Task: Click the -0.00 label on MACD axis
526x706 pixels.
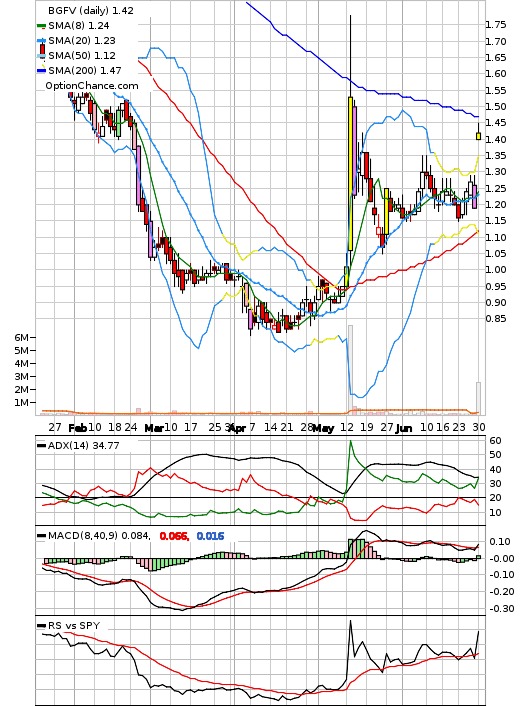Action: tap(502, 559)
